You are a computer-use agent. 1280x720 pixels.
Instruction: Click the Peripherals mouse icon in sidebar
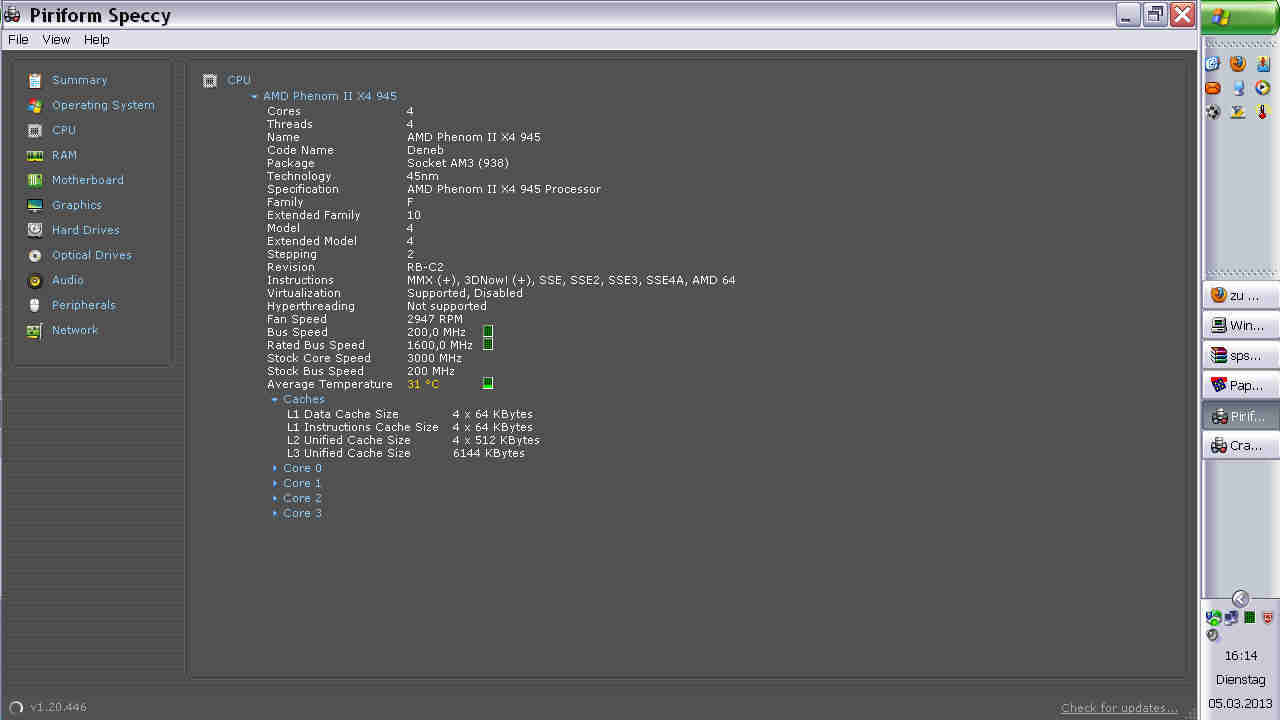(35, 305)
